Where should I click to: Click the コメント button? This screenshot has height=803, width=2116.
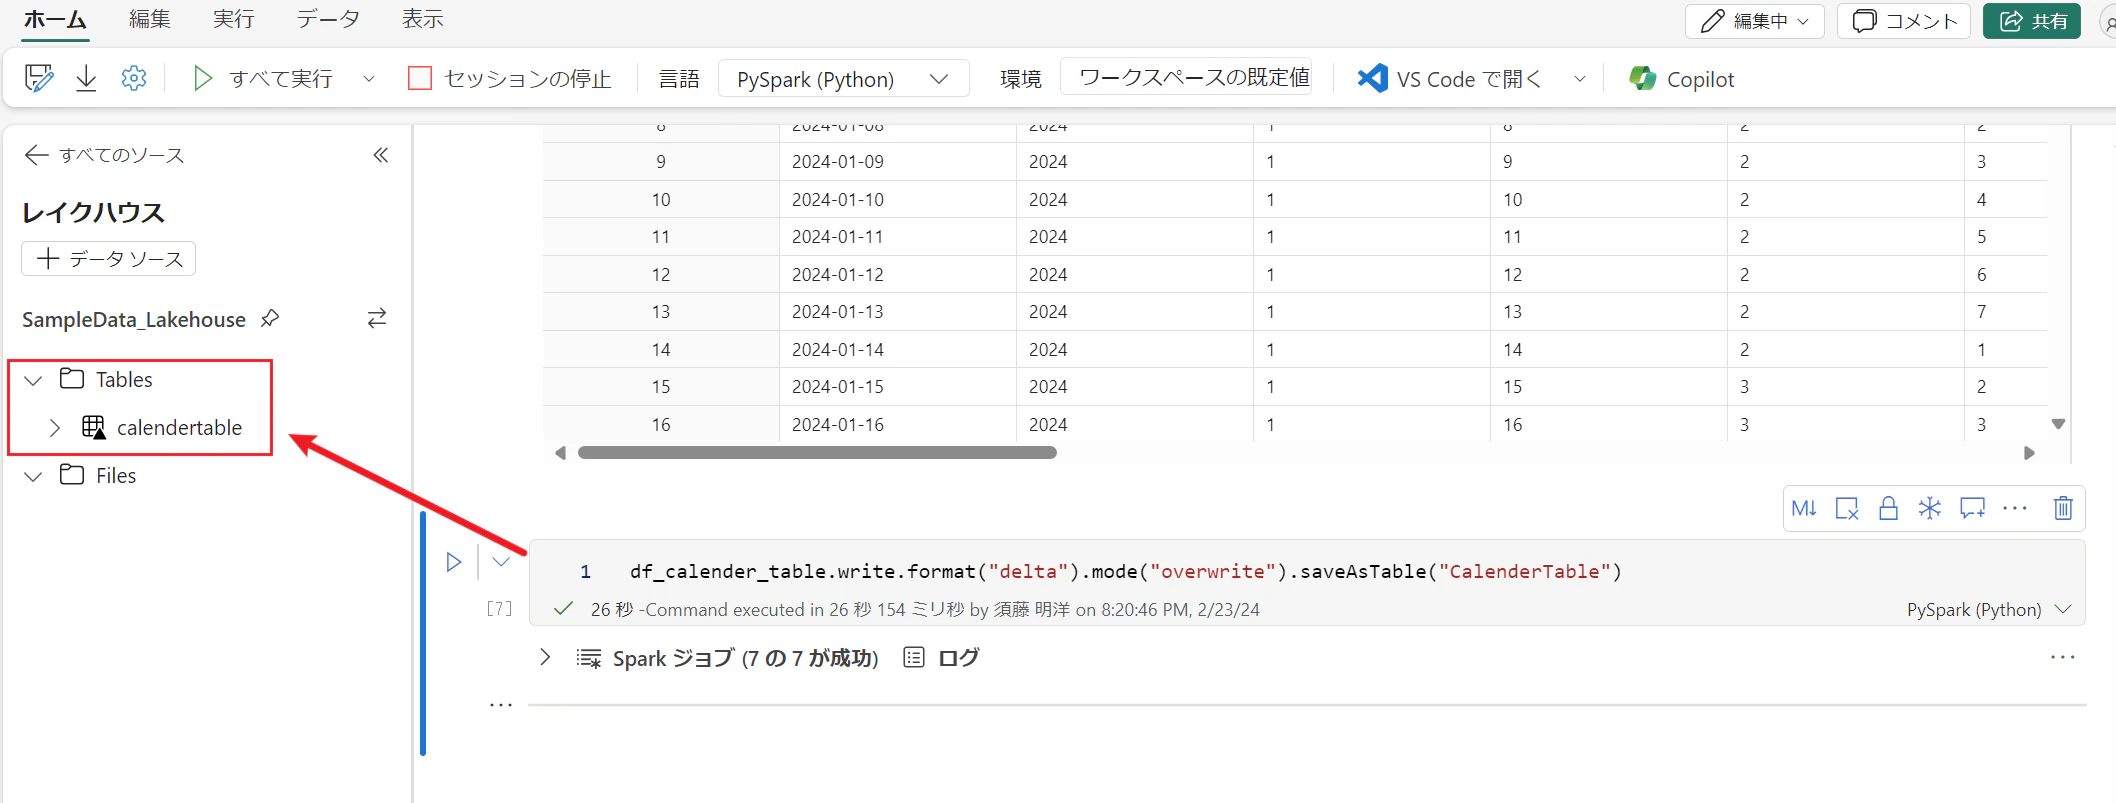click(1904, 21)
